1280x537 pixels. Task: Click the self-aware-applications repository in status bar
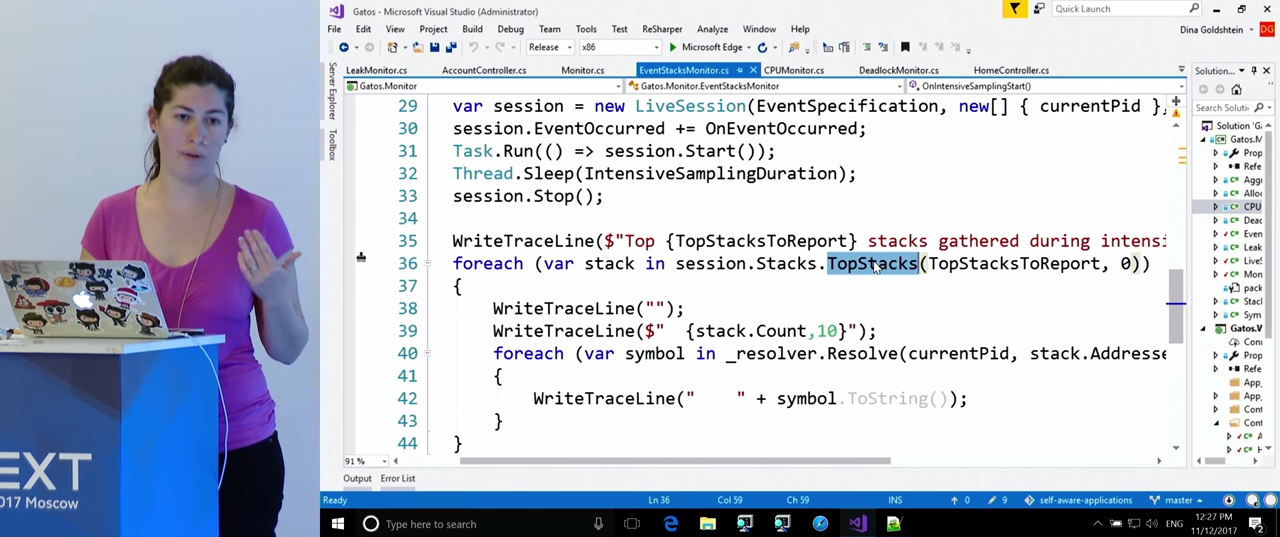tap(1077, 500)
